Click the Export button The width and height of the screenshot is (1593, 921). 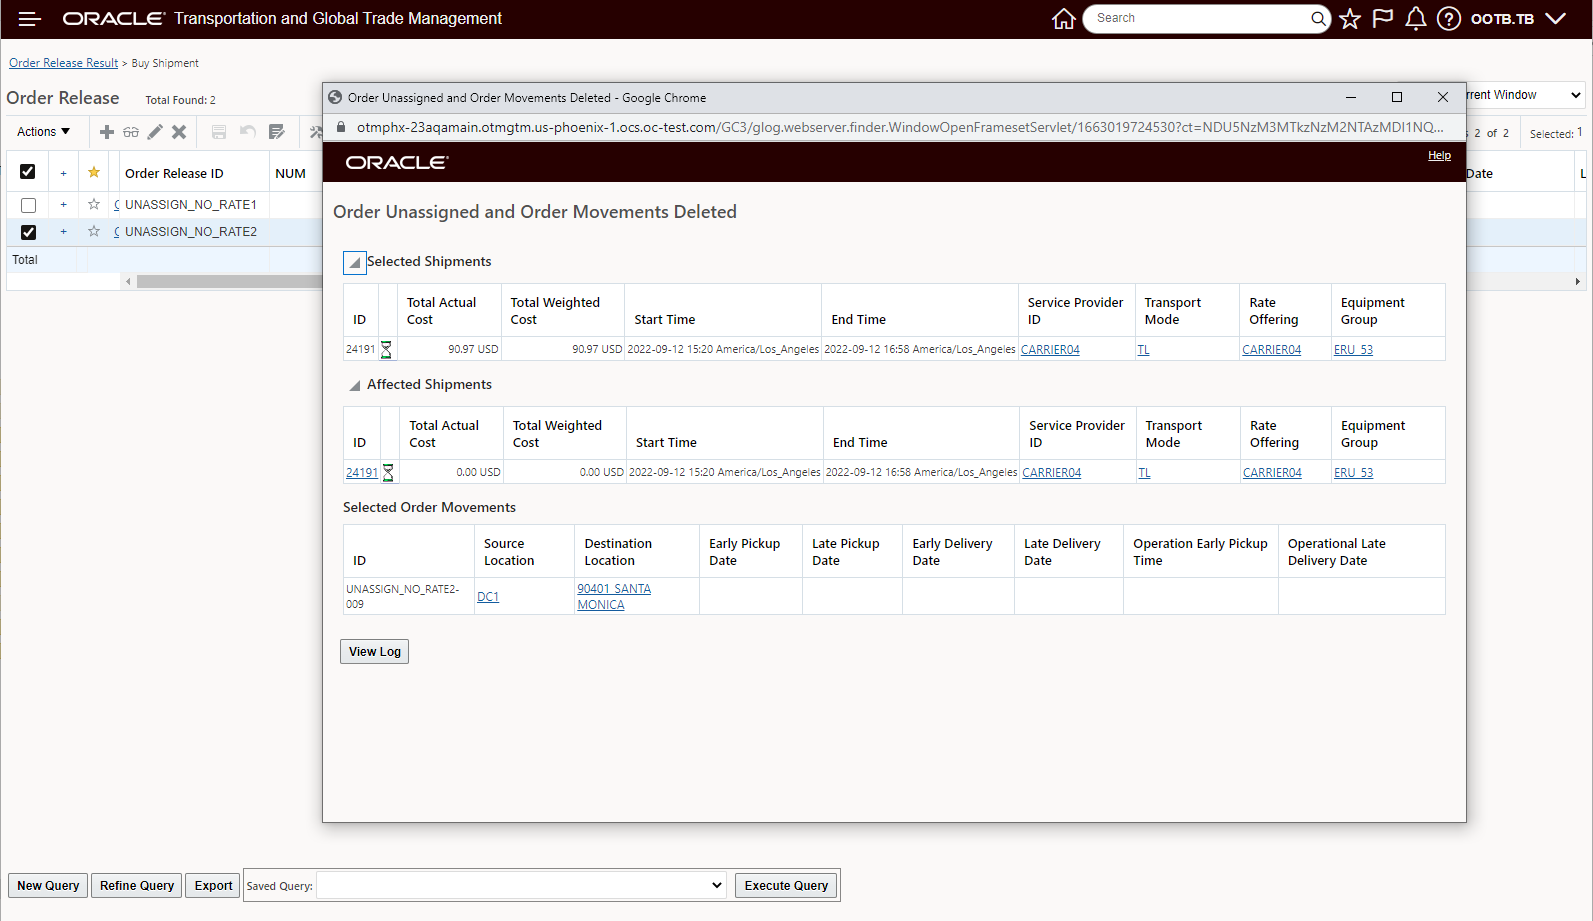[214, 886]
